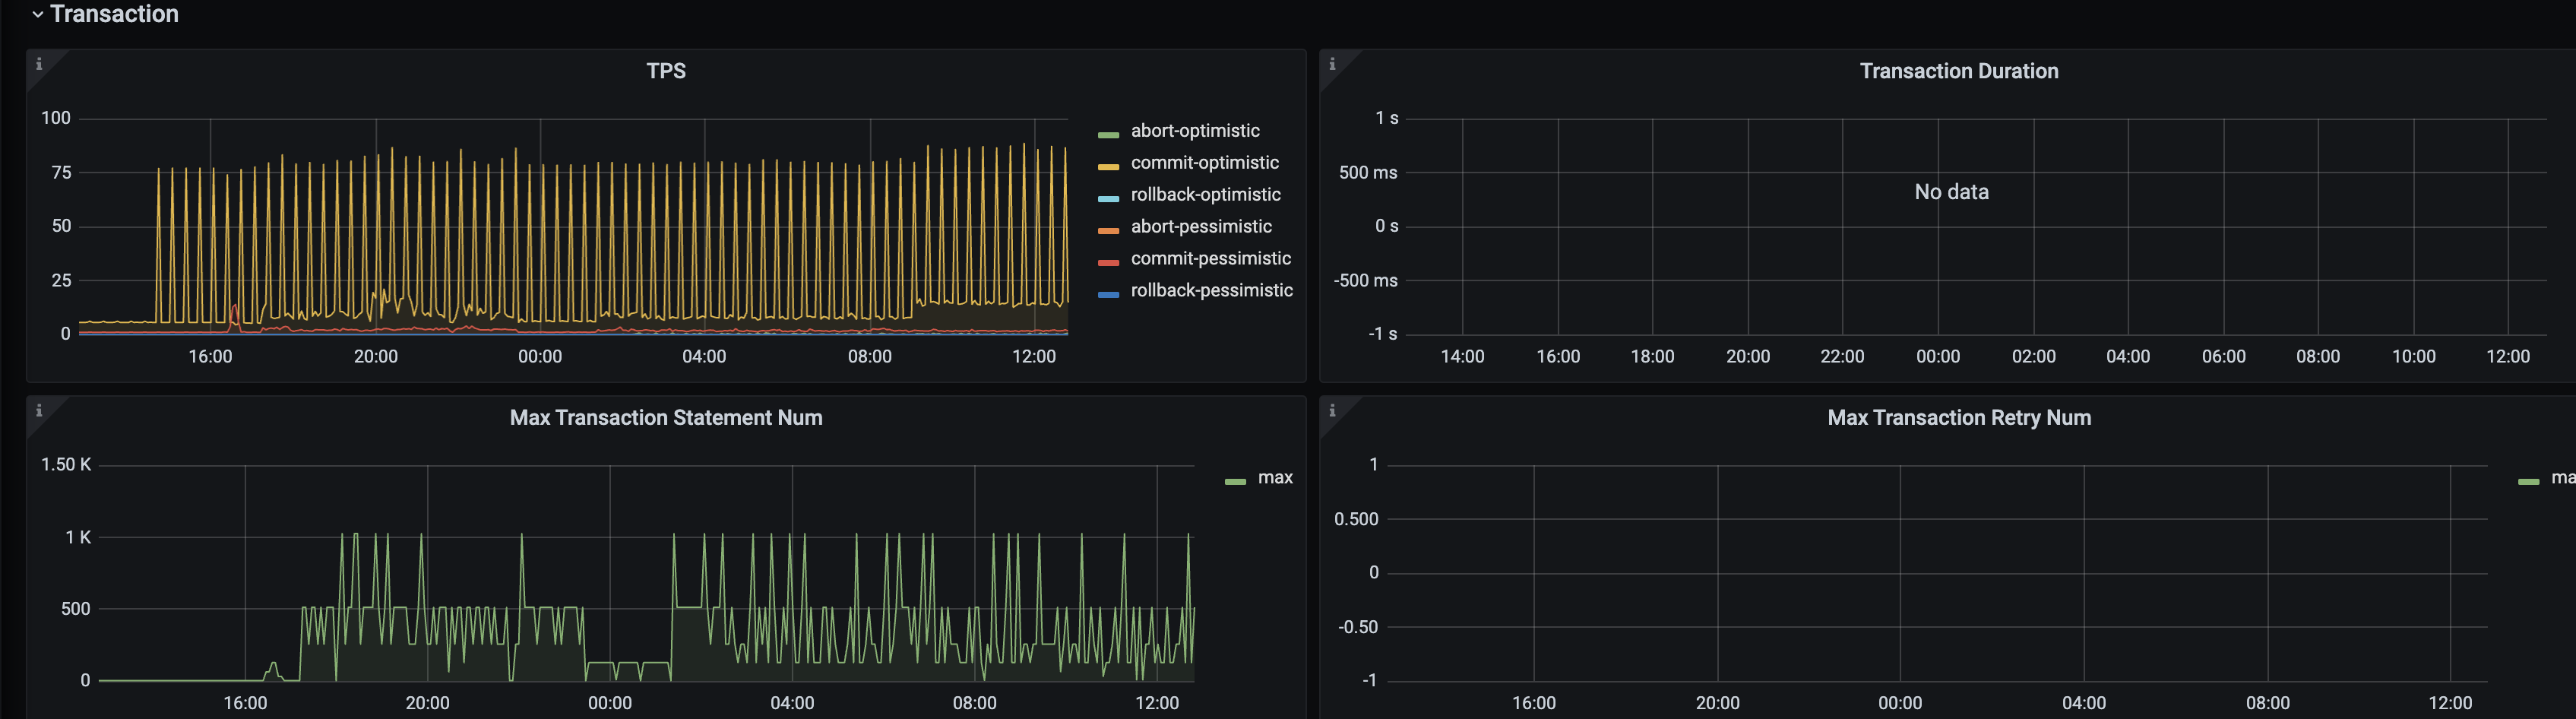Viewport: 2576px width, 719px height.
Task: Toggle the commit-optimistic series label in legend
Action: (x=1204, y=163)
